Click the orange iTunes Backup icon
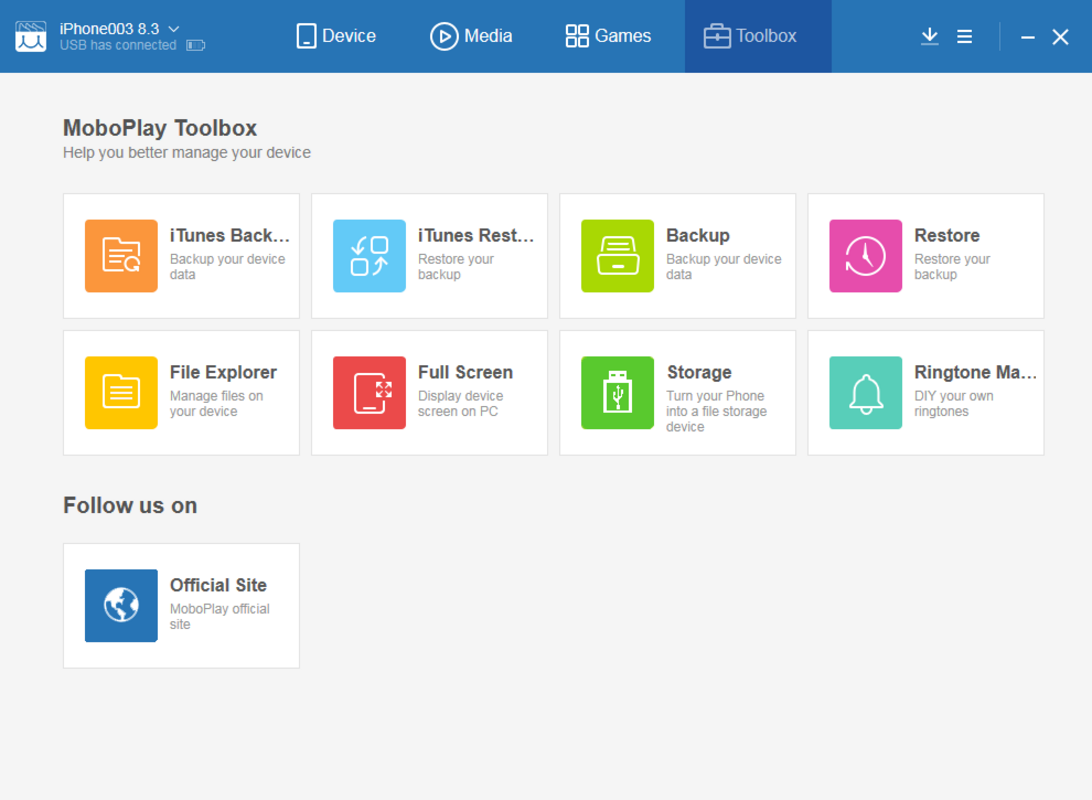Screen dimensions: 1092x800 point(121,256)
